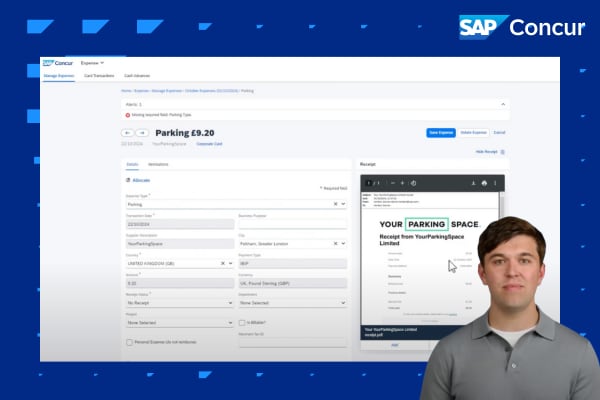Check the Personal Expense checkbox

click(x=129, y=342)
